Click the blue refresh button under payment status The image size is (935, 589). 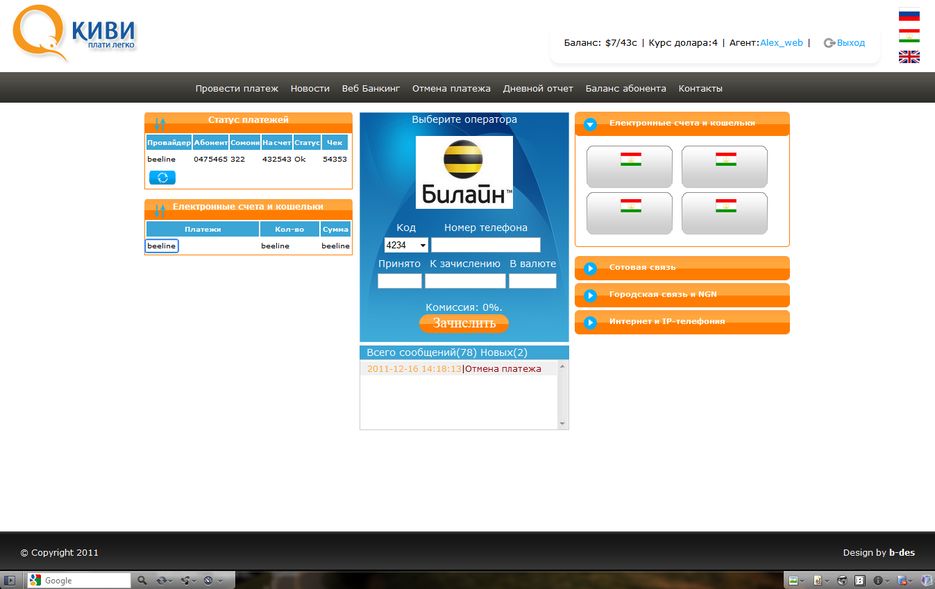(162, 177)
